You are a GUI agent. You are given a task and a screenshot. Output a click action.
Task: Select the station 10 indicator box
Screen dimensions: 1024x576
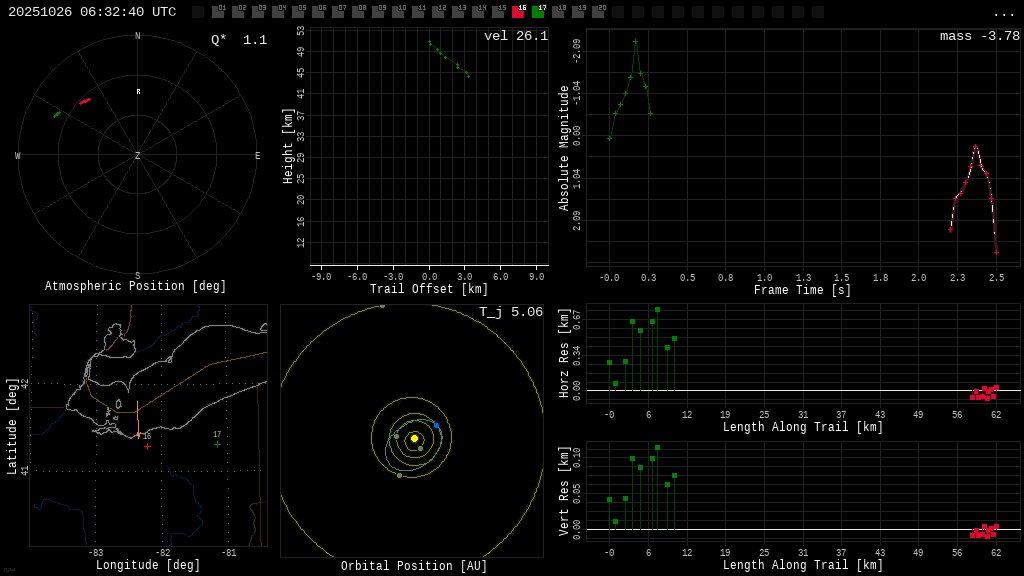tap(398, 12)
